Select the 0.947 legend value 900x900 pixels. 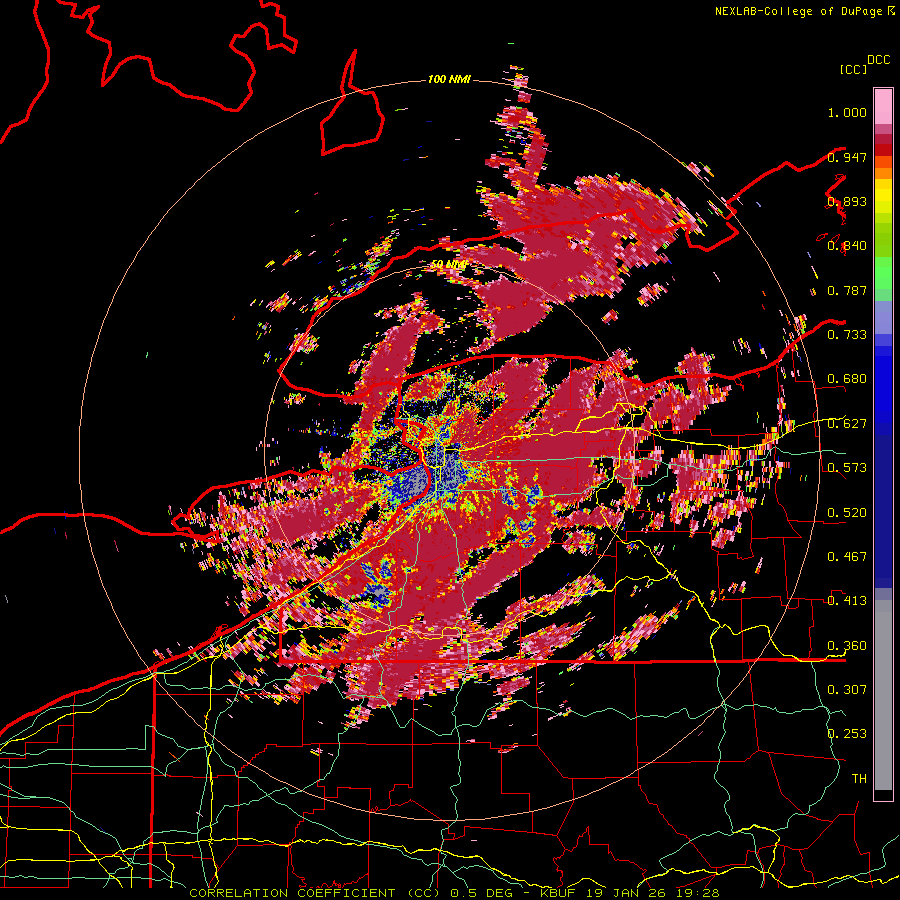[847, 157]
